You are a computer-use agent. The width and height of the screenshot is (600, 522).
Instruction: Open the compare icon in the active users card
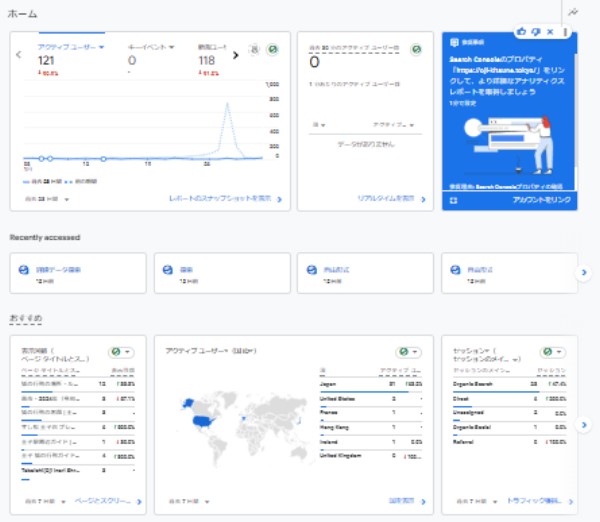point(254,49)
